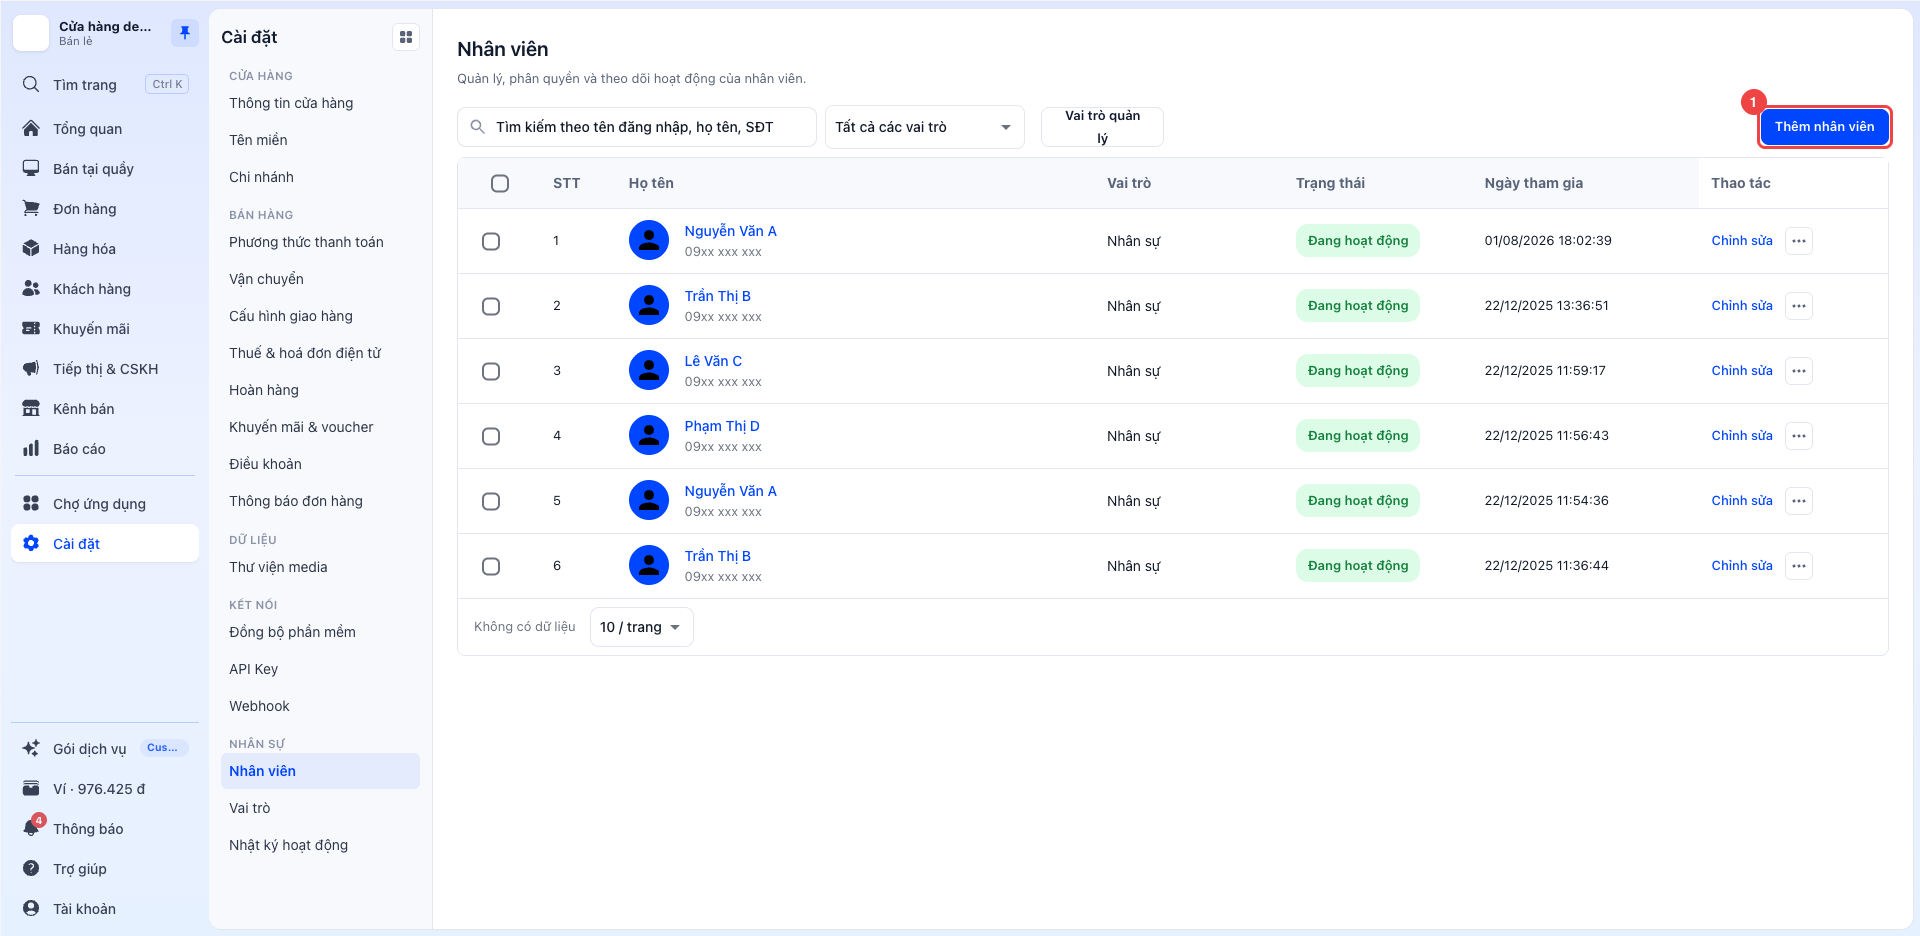Click the Hàng hóa box icon
Screen dimensions: 1920x936
31,248
